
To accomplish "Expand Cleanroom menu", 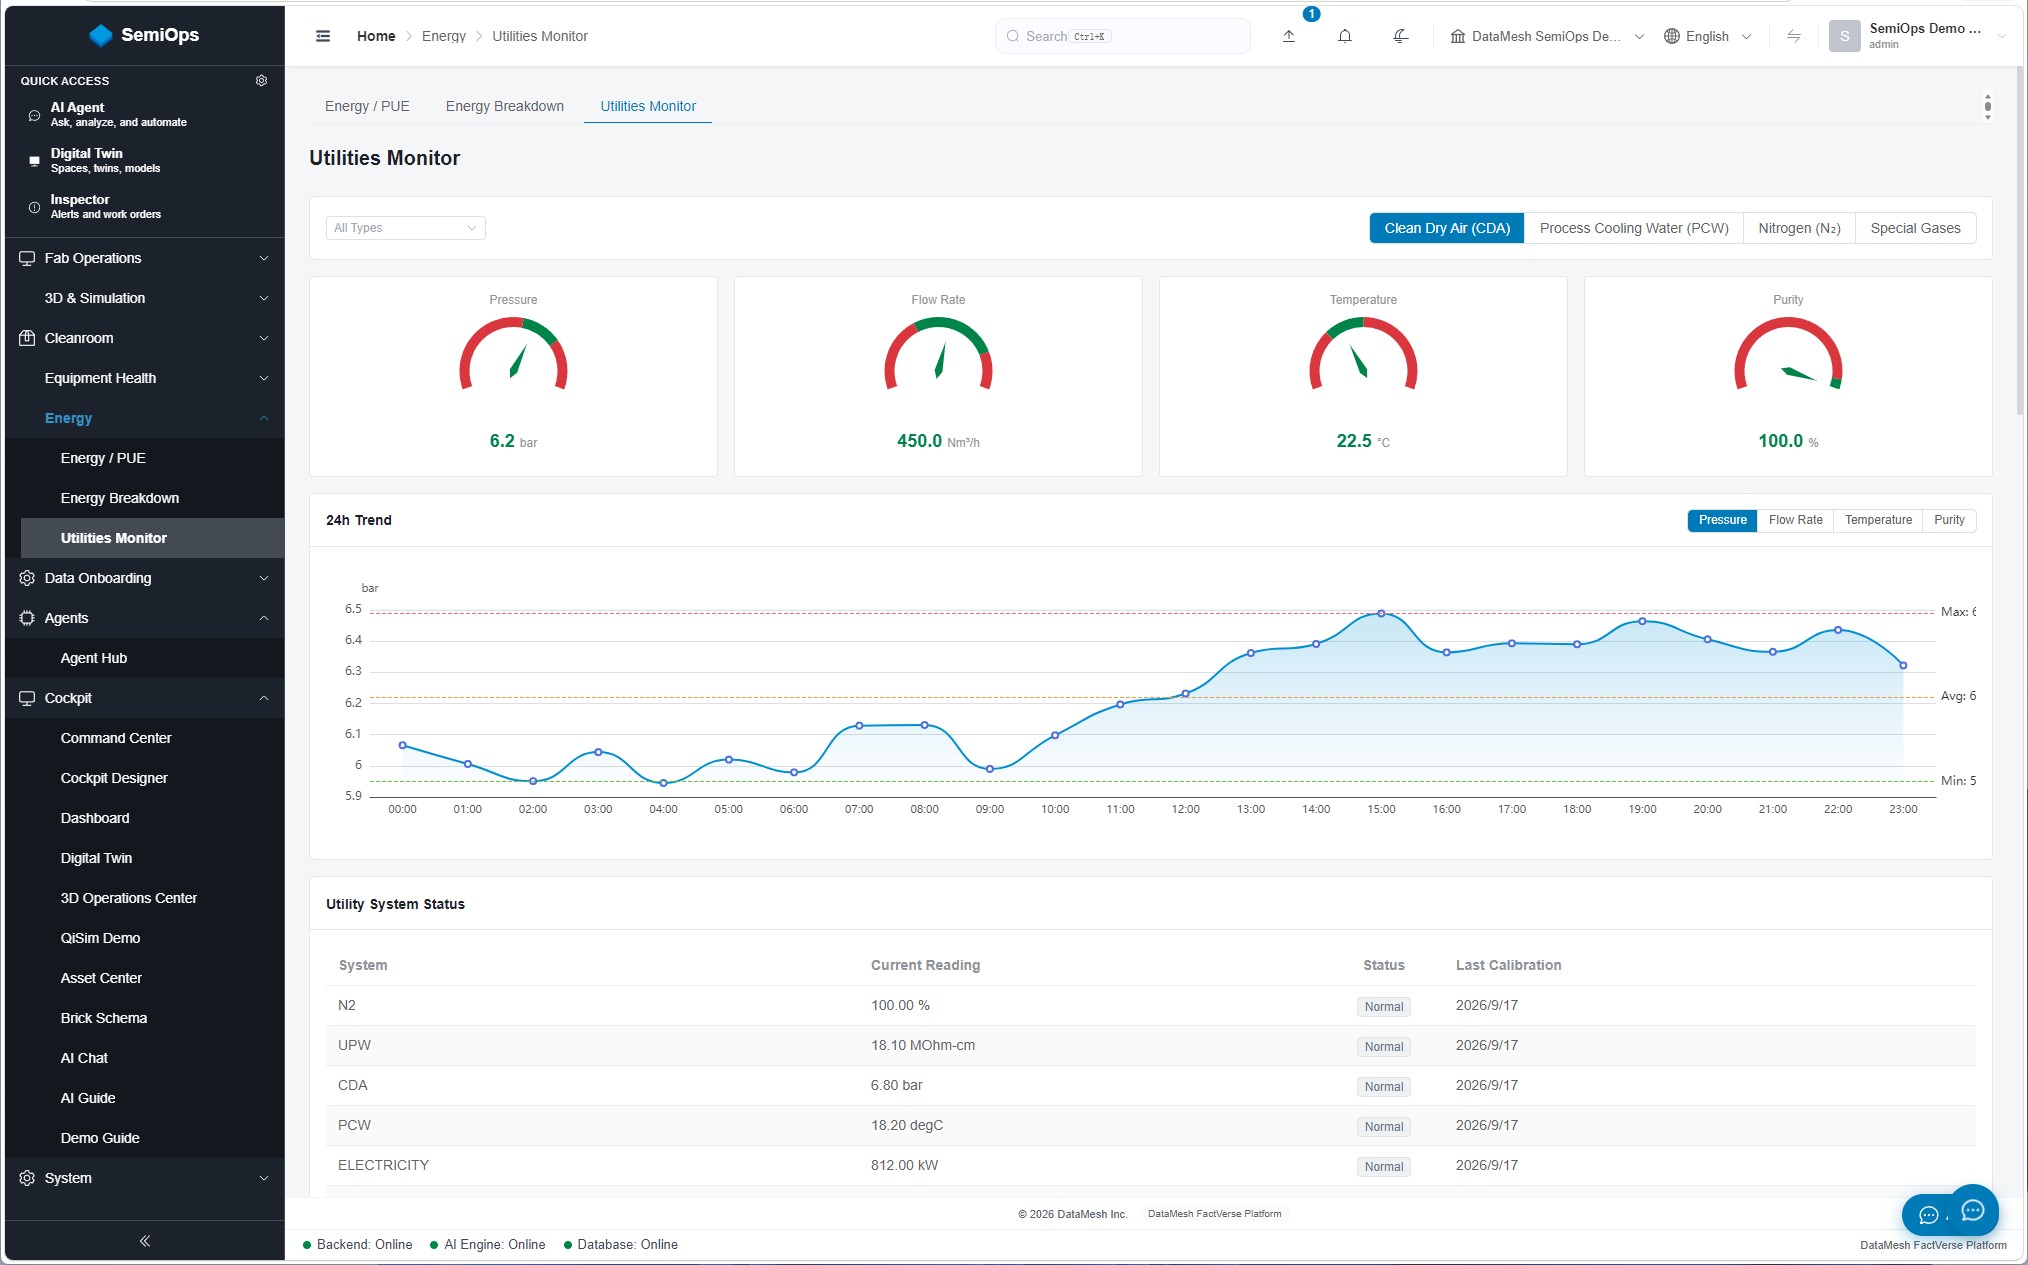I will 145,338.
